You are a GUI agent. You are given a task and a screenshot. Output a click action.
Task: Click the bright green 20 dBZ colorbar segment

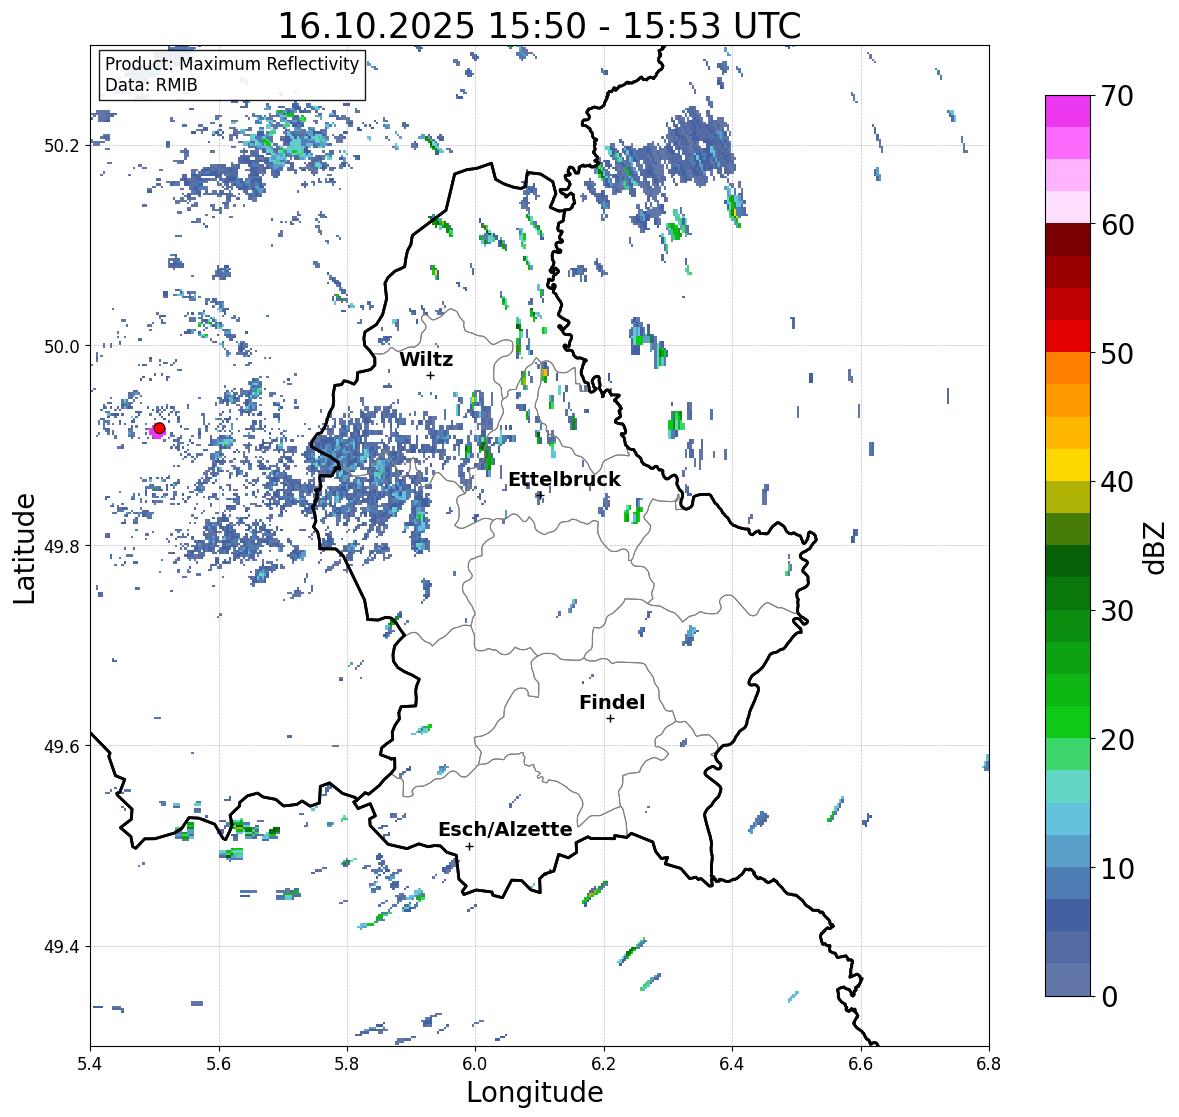tap(1068, 722)
